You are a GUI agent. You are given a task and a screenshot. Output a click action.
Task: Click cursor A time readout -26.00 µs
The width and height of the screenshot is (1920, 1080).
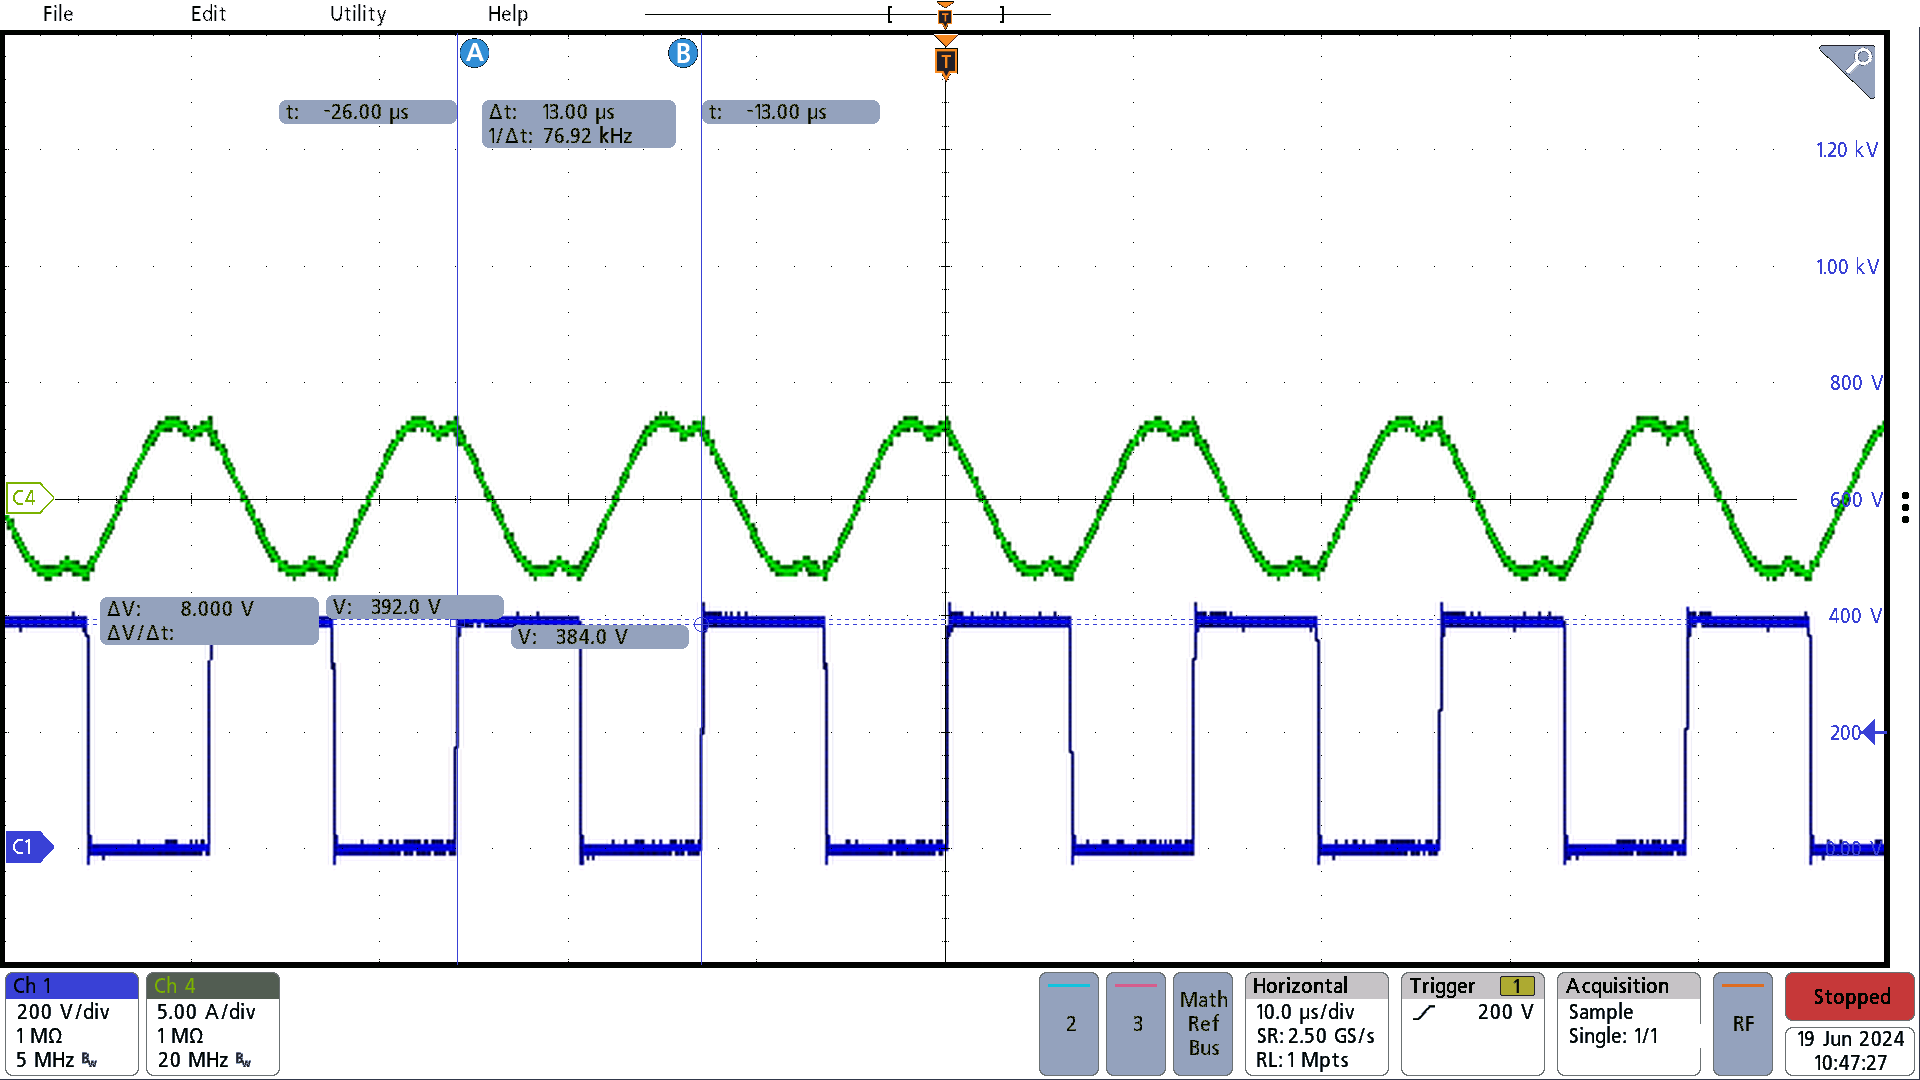[x=367, y=112]
